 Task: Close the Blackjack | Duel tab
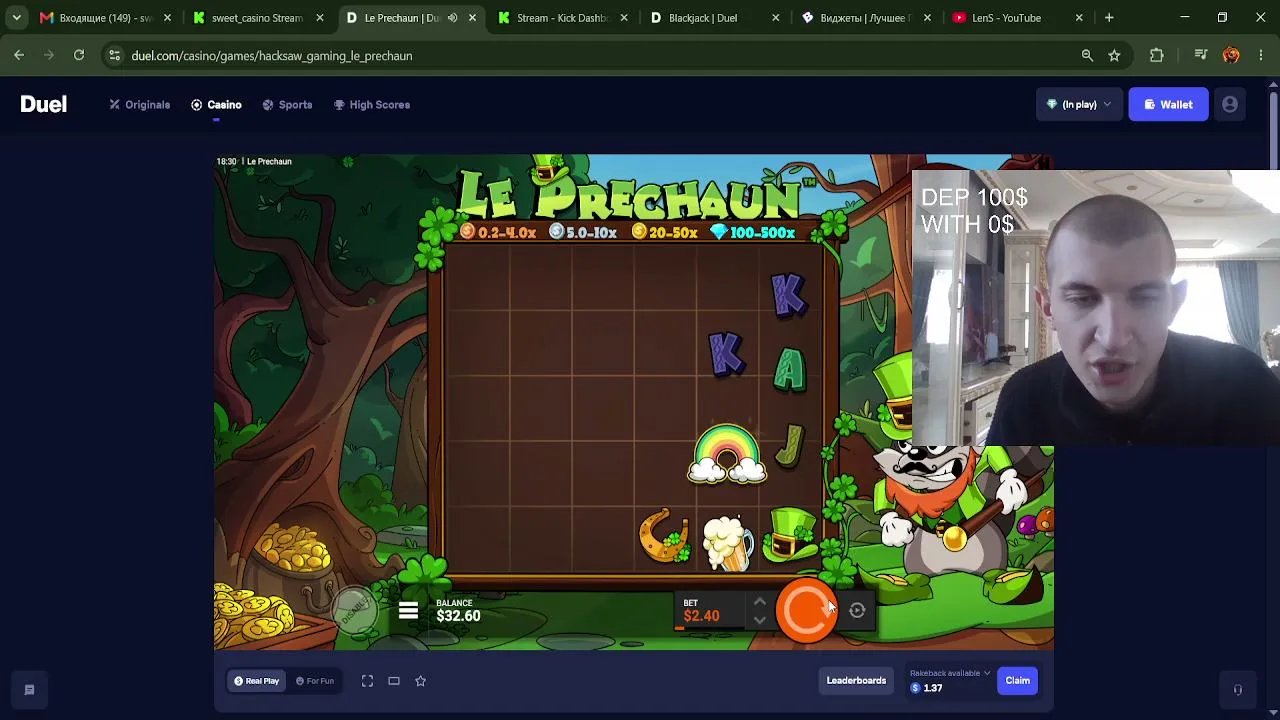click(776, 18)
